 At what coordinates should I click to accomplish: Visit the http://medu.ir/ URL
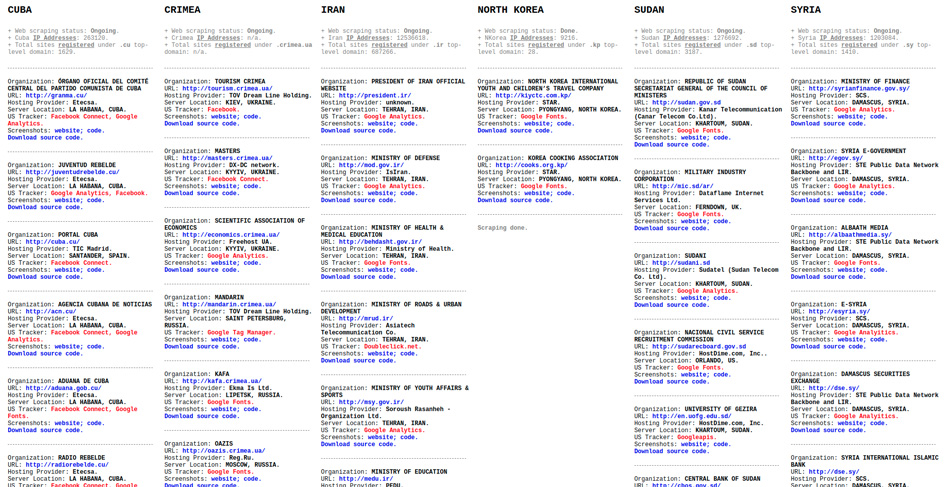coord(366,479)
